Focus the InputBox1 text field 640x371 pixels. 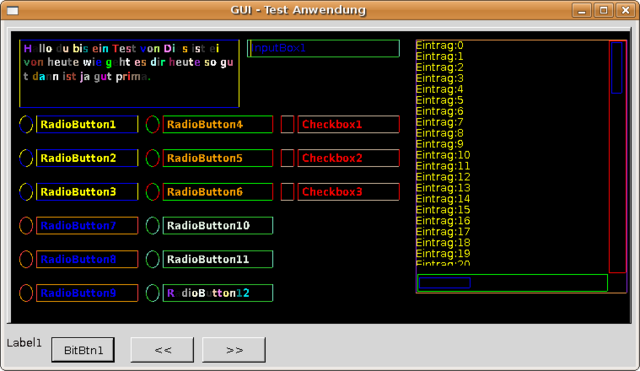coord(323,48)
